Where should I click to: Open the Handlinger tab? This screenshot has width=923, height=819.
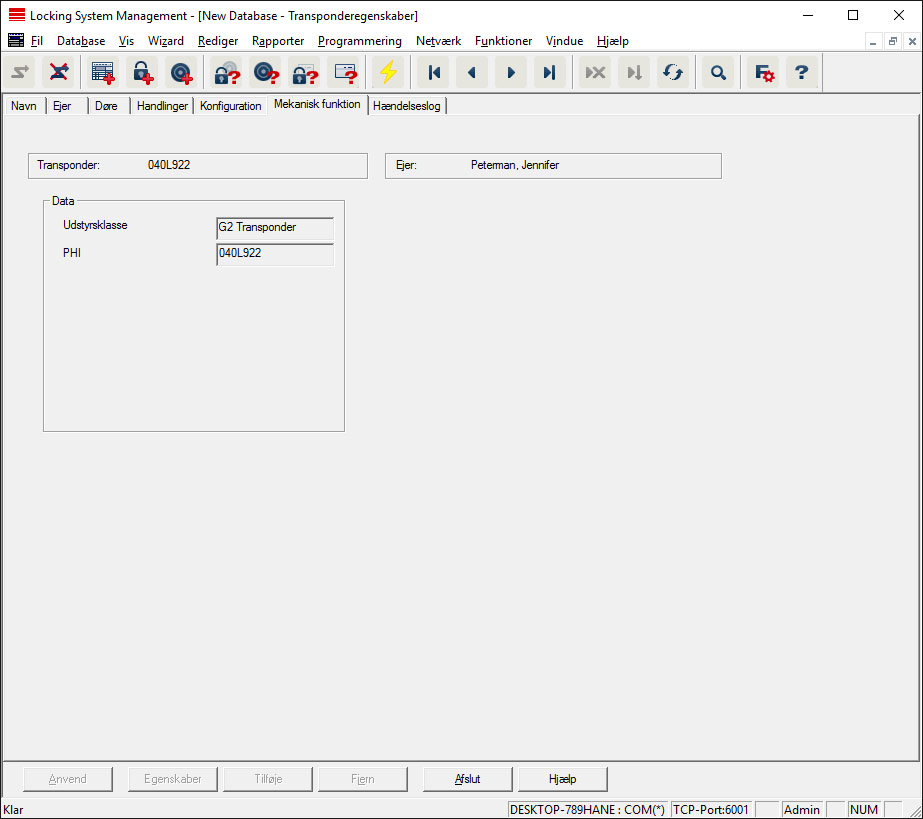point(162,106)
